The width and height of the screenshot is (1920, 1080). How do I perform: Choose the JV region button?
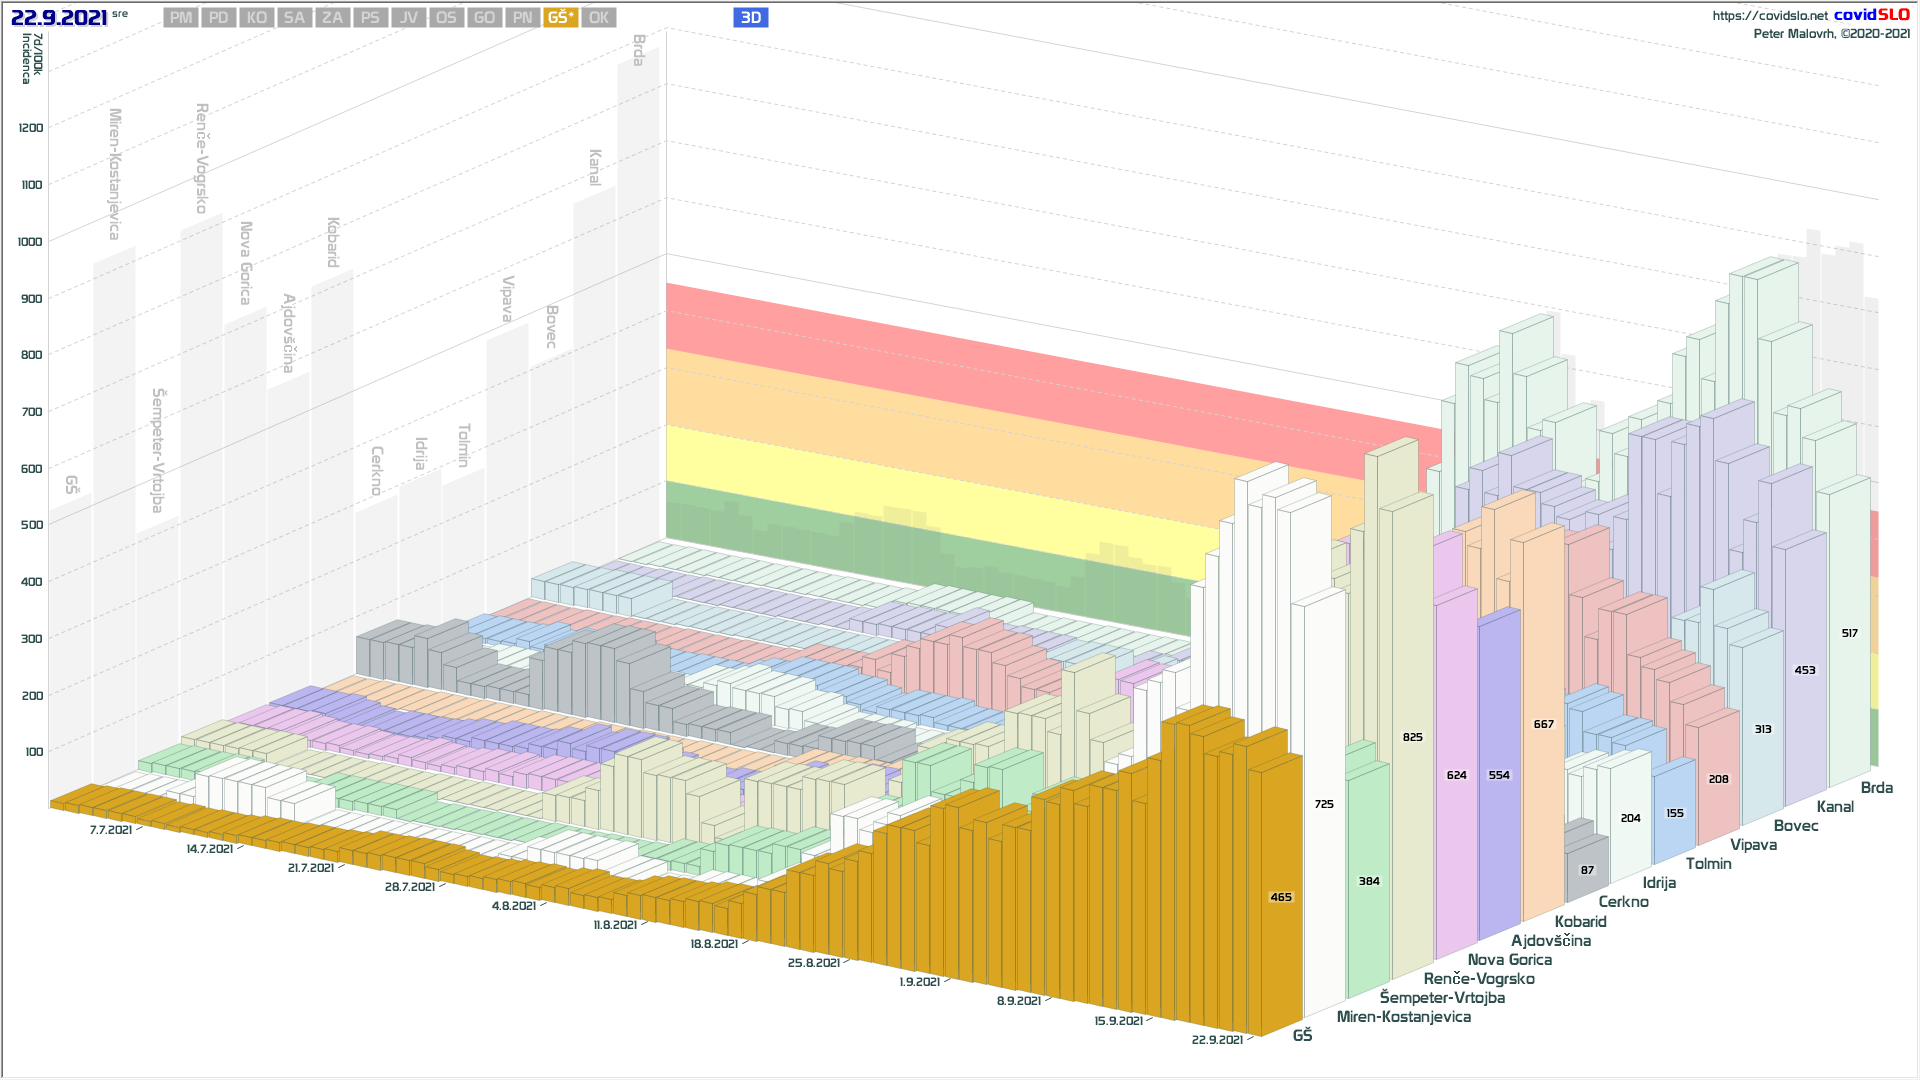[x=408, y=18]
